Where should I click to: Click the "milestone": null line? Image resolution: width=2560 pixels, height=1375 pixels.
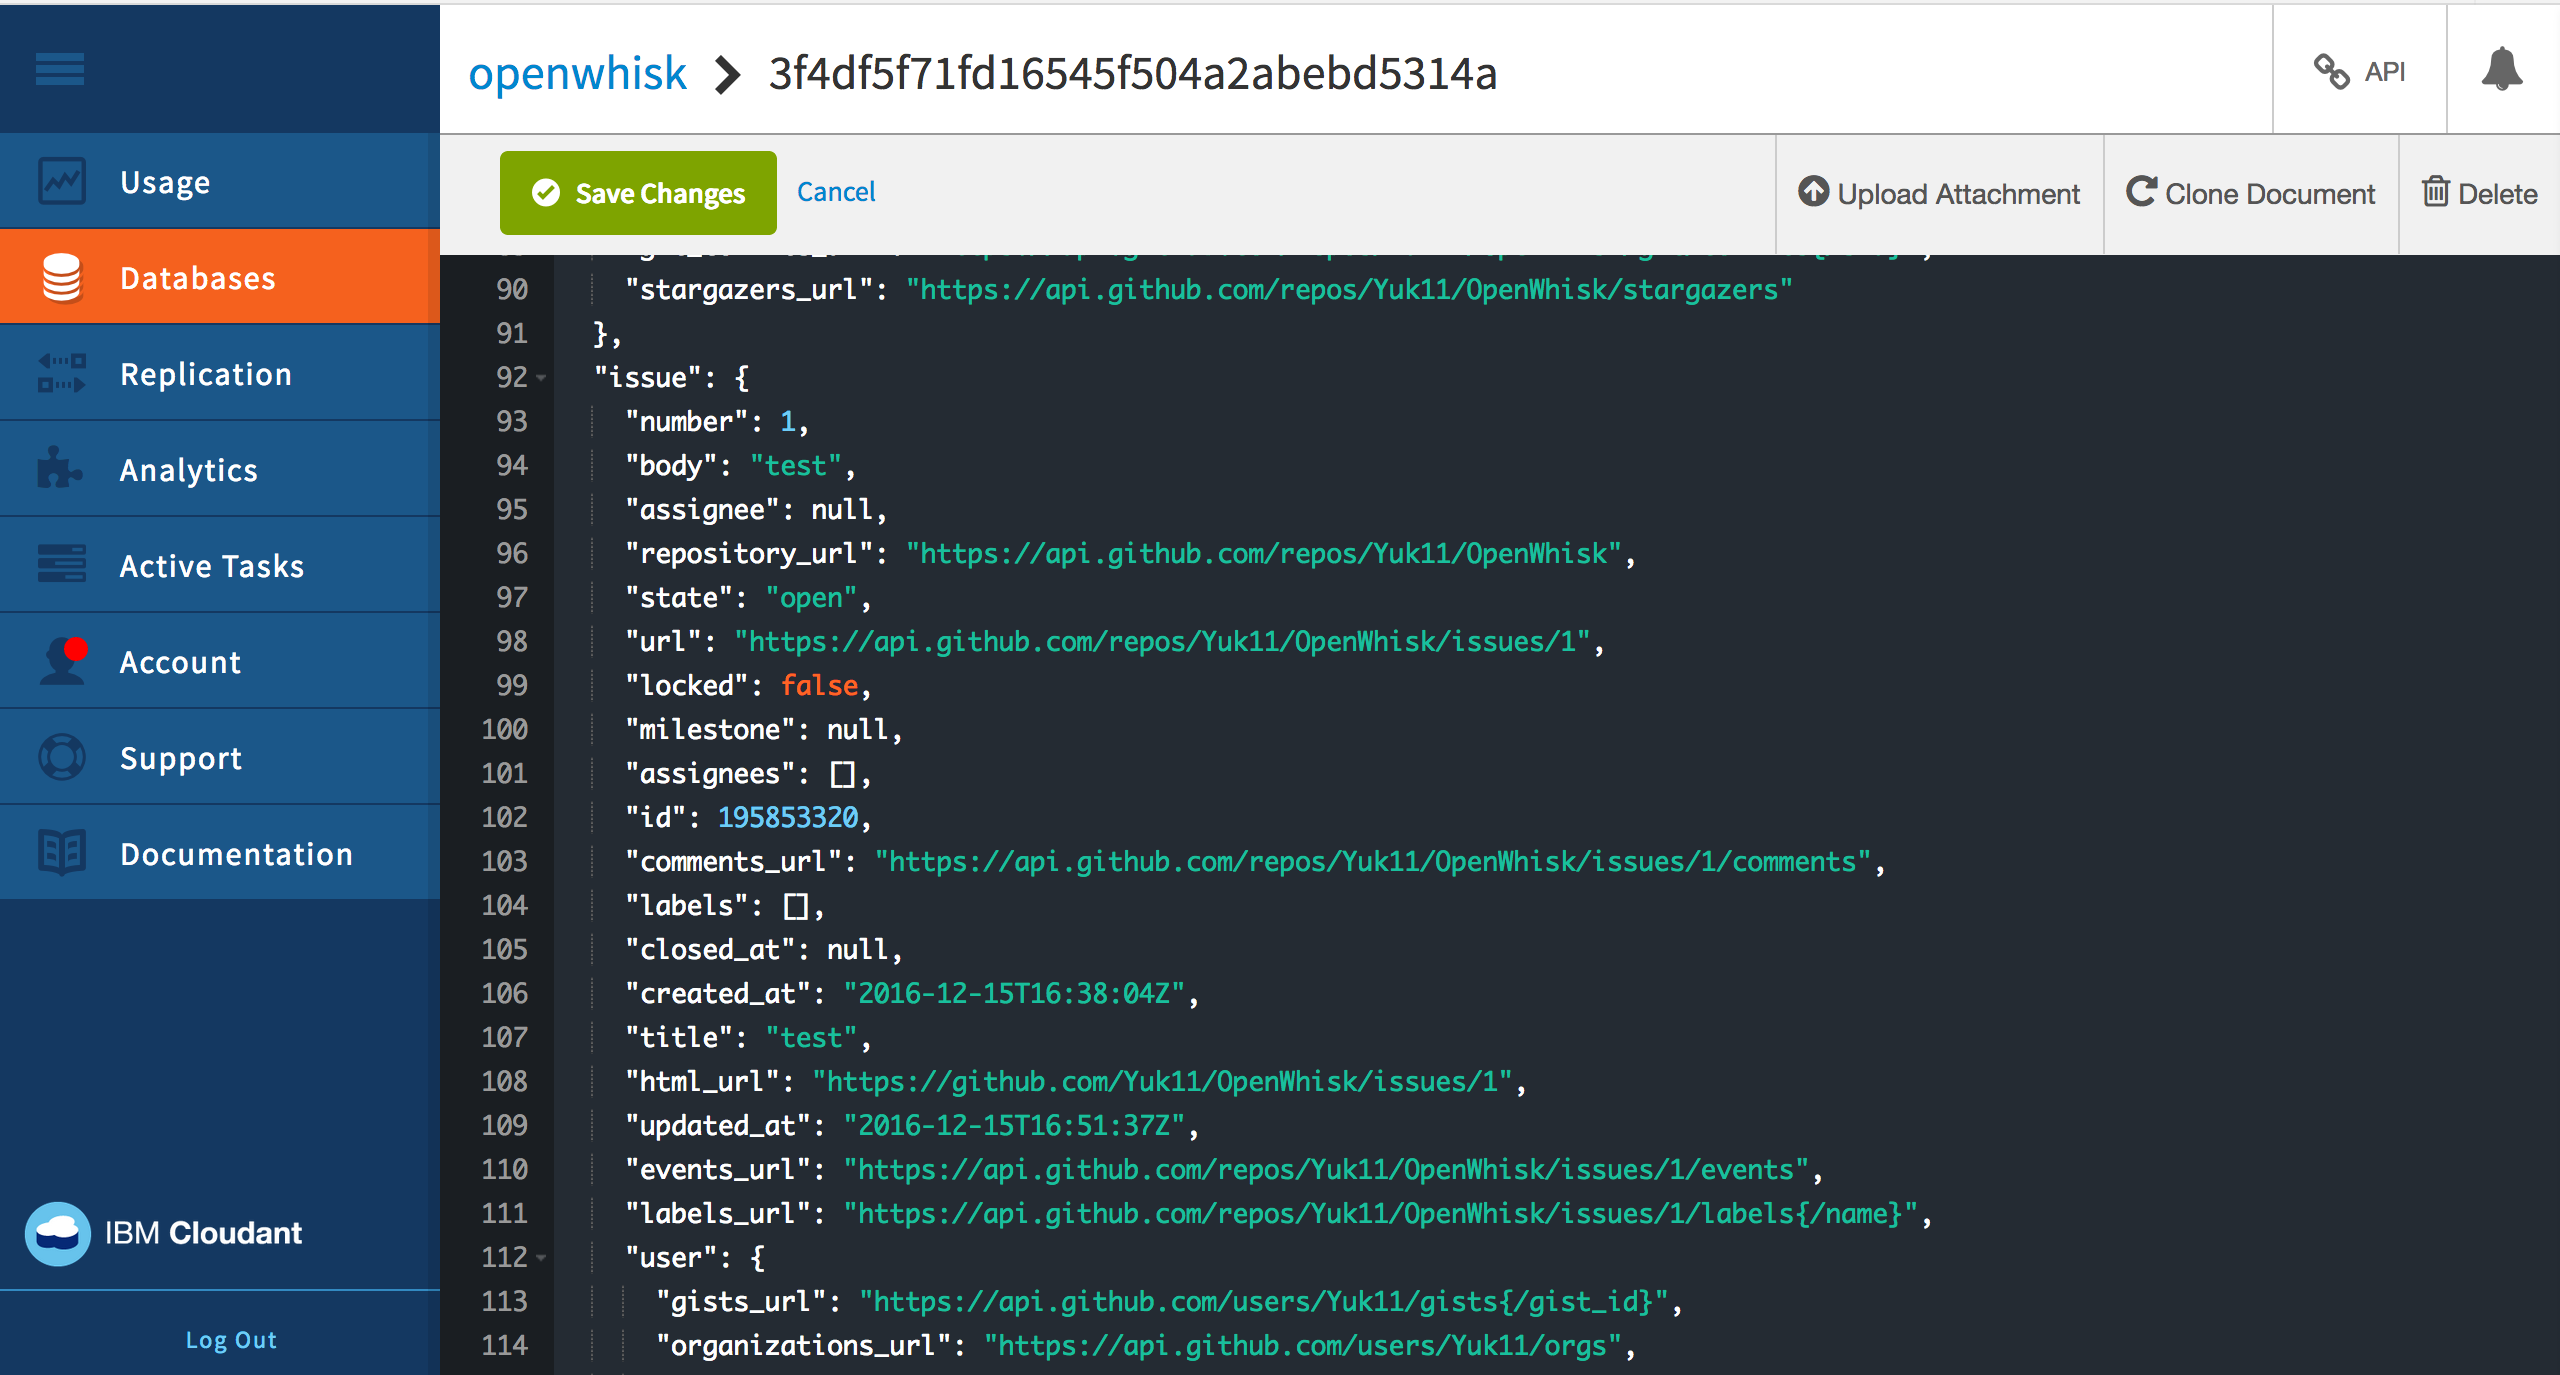(x=763, y=730)
